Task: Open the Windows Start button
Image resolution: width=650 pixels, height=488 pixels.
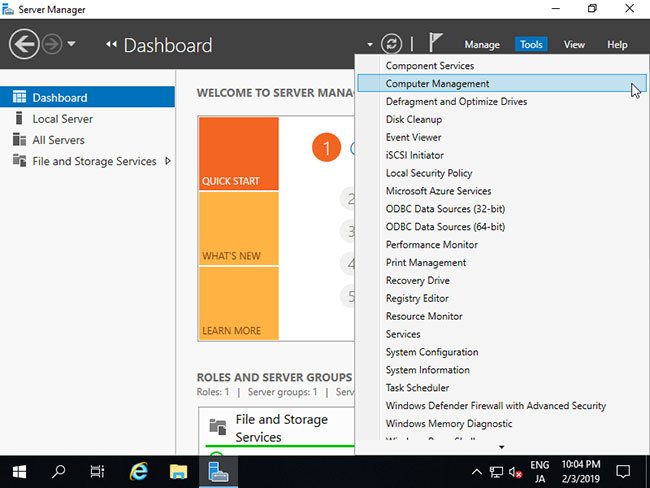Action: point(19,471)
